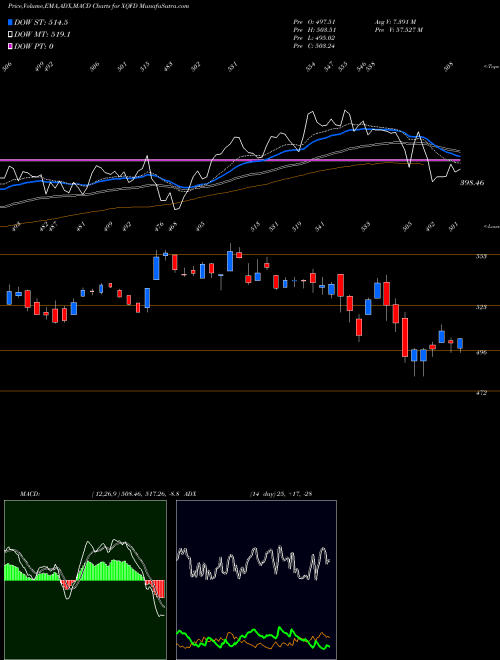Click the 'Pre V: 57.527 M' value
The image size is (500, 660).
coord(399,30)
